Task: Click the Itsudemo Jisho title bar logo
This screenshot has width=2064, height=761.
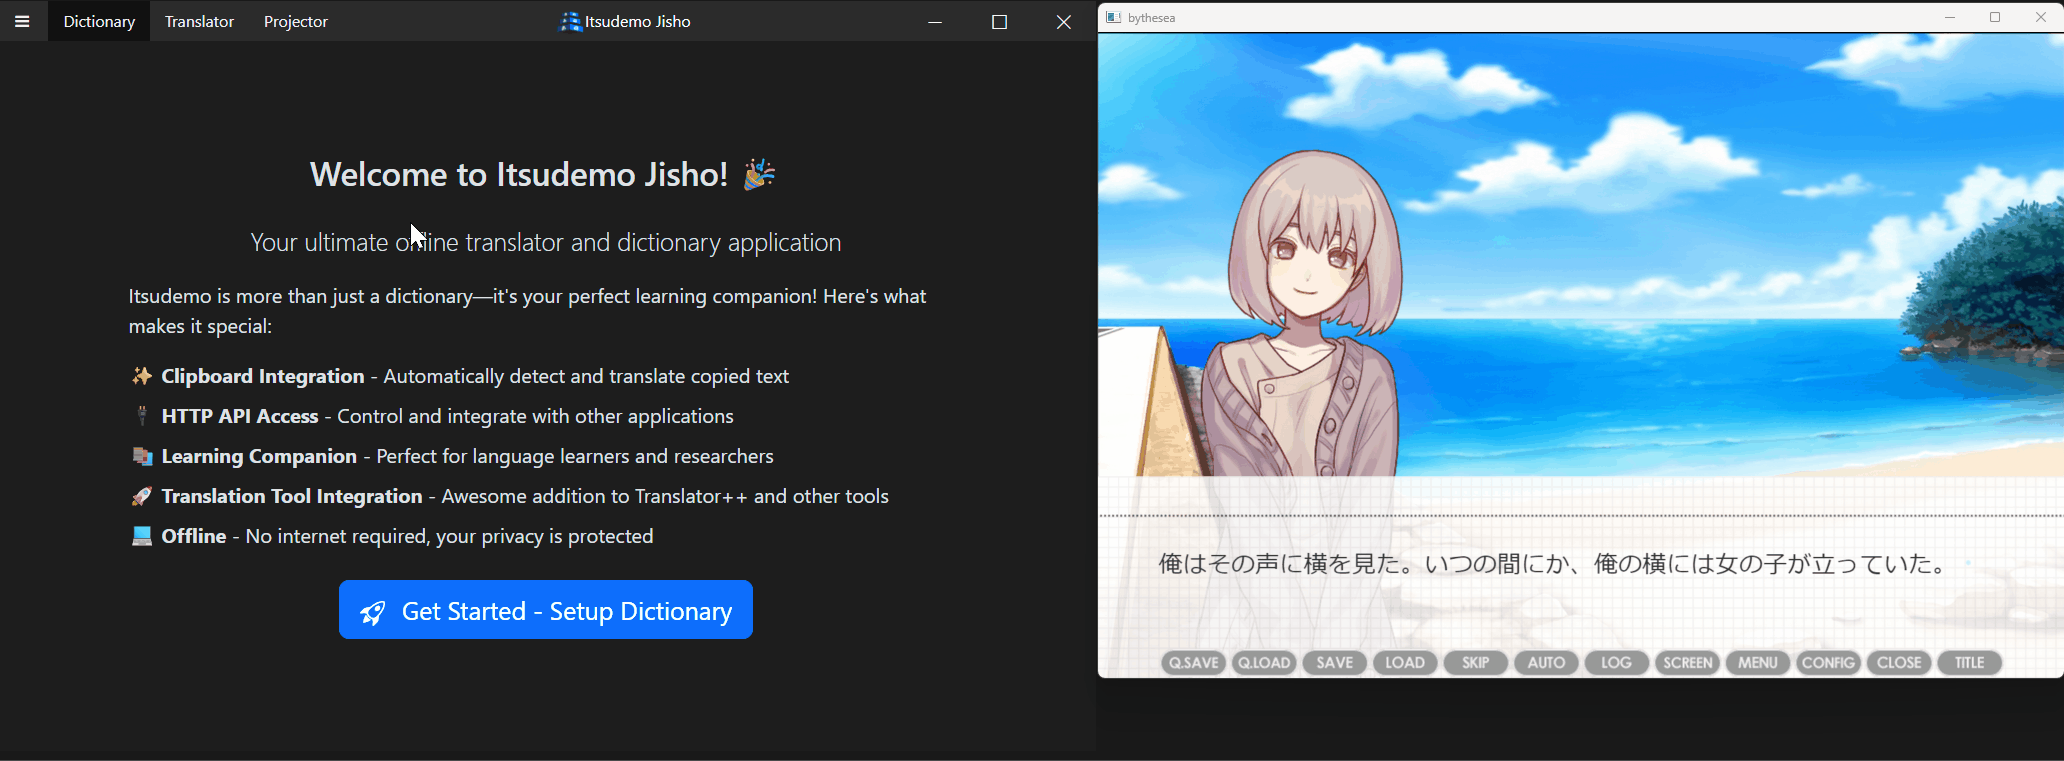Action: tap(570, 21)
